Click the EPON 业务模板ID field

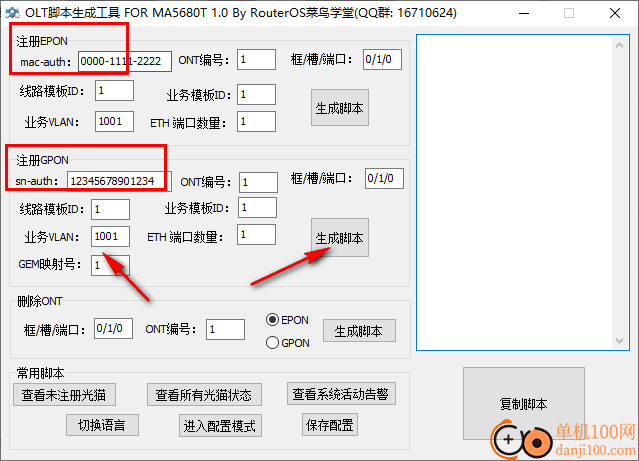click(x=256, y=95)
